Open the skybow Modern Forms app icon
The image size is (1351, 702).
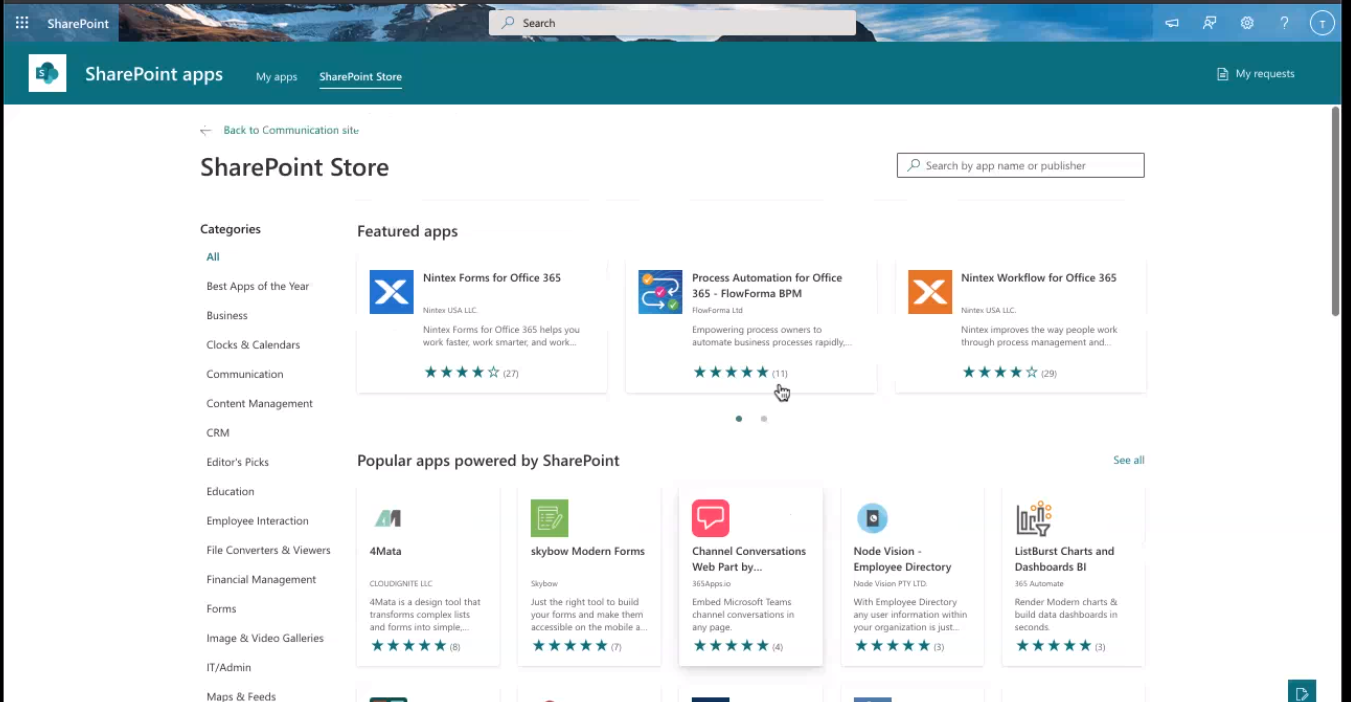pyautogui.click(x=550, y=518)
